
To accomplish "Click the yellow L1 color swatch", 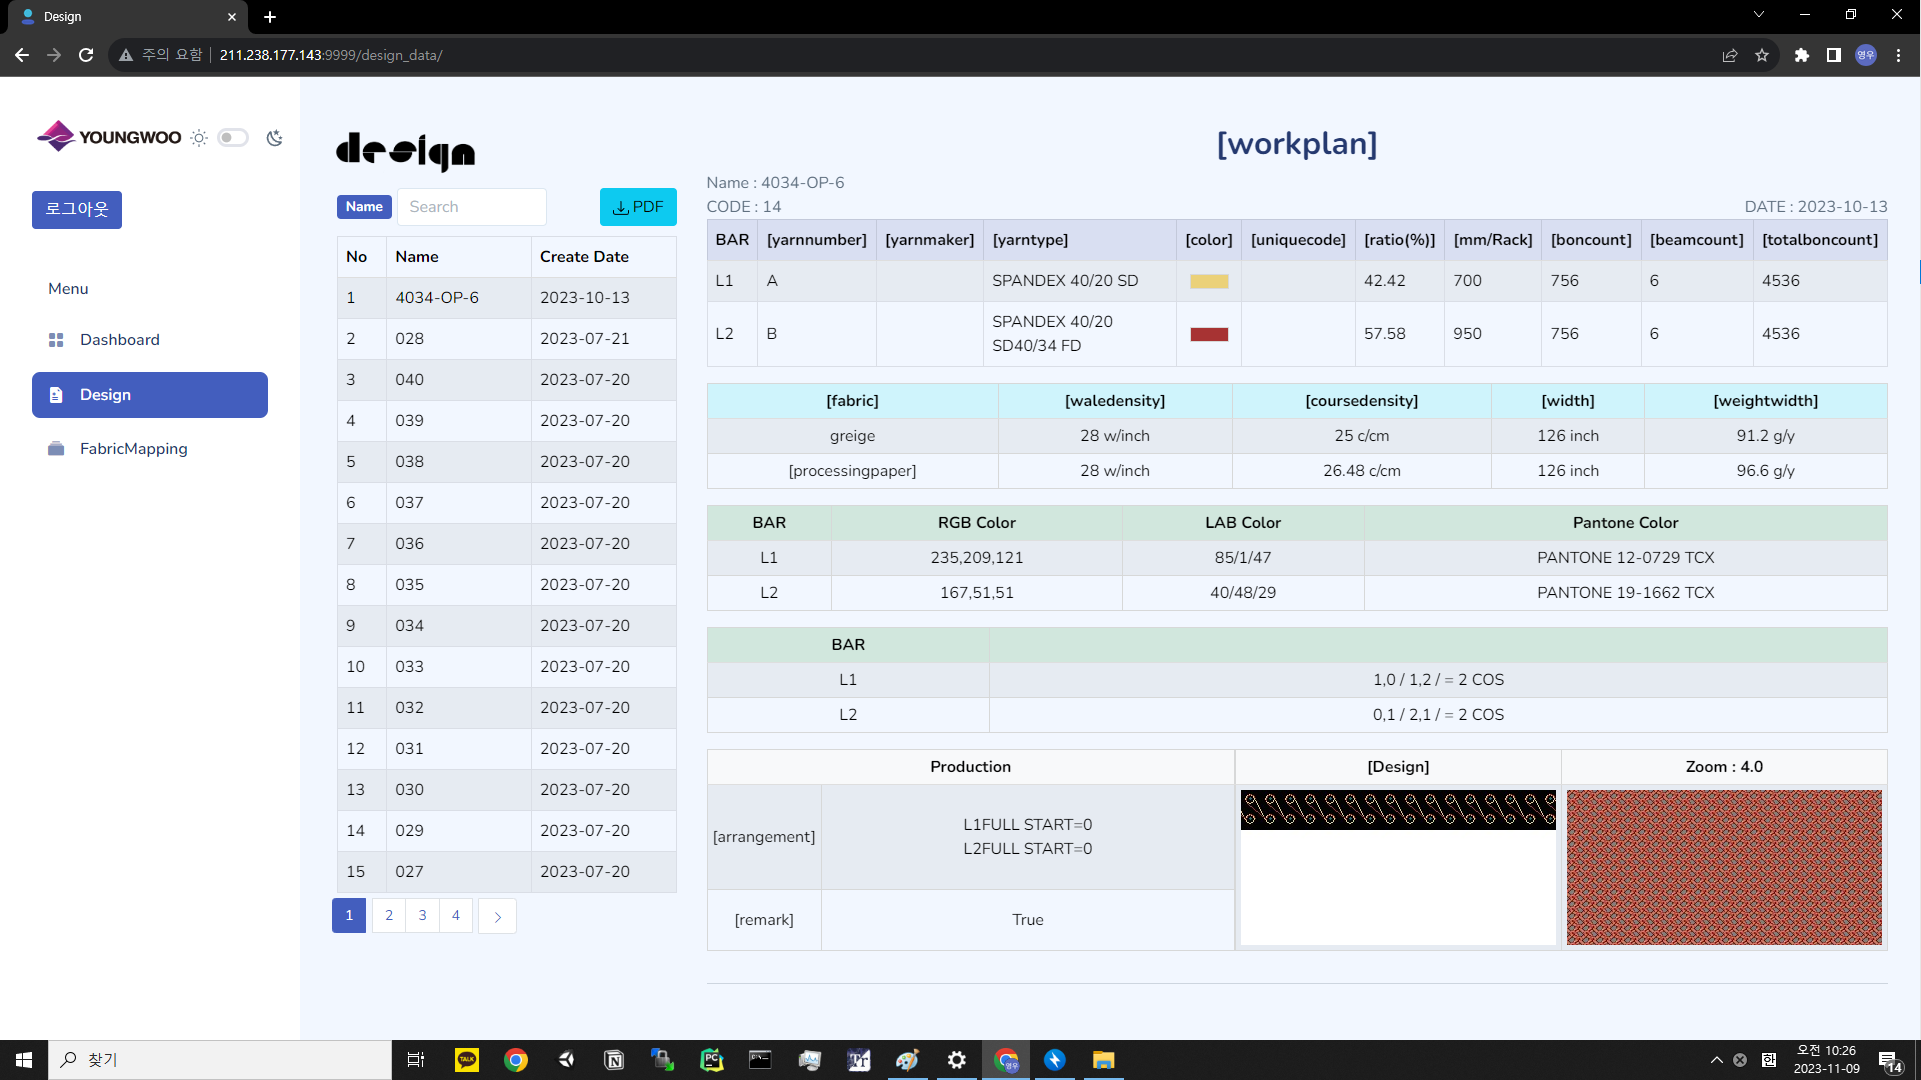I will tap(1208, 282).
